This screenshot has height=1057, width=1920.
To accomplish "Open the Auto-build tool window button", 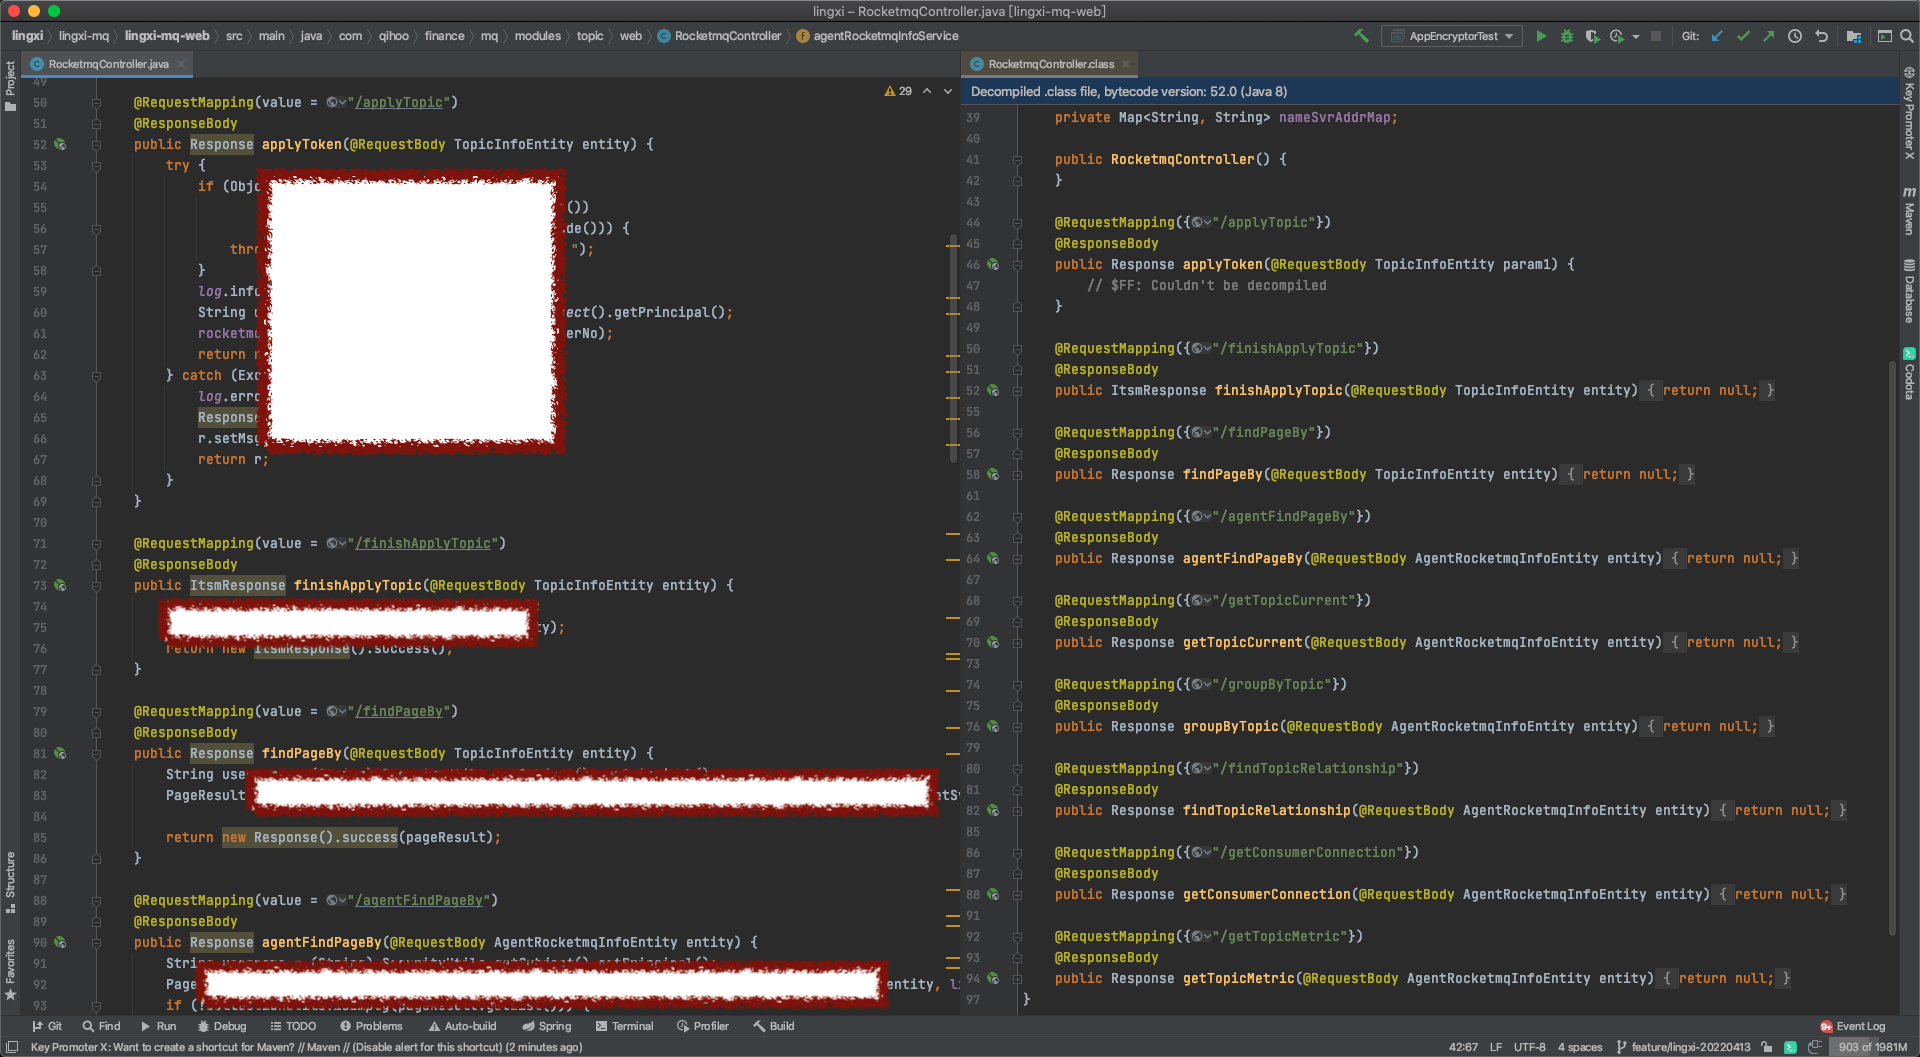I will (x=462, y=1026).
